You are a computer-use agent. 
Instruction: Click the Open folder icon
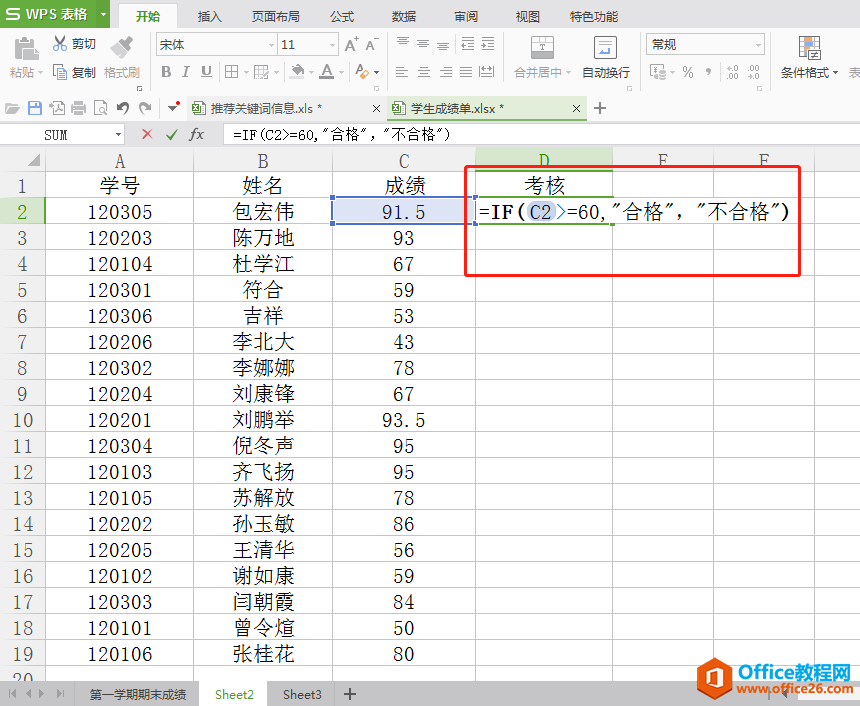(12, 108)
